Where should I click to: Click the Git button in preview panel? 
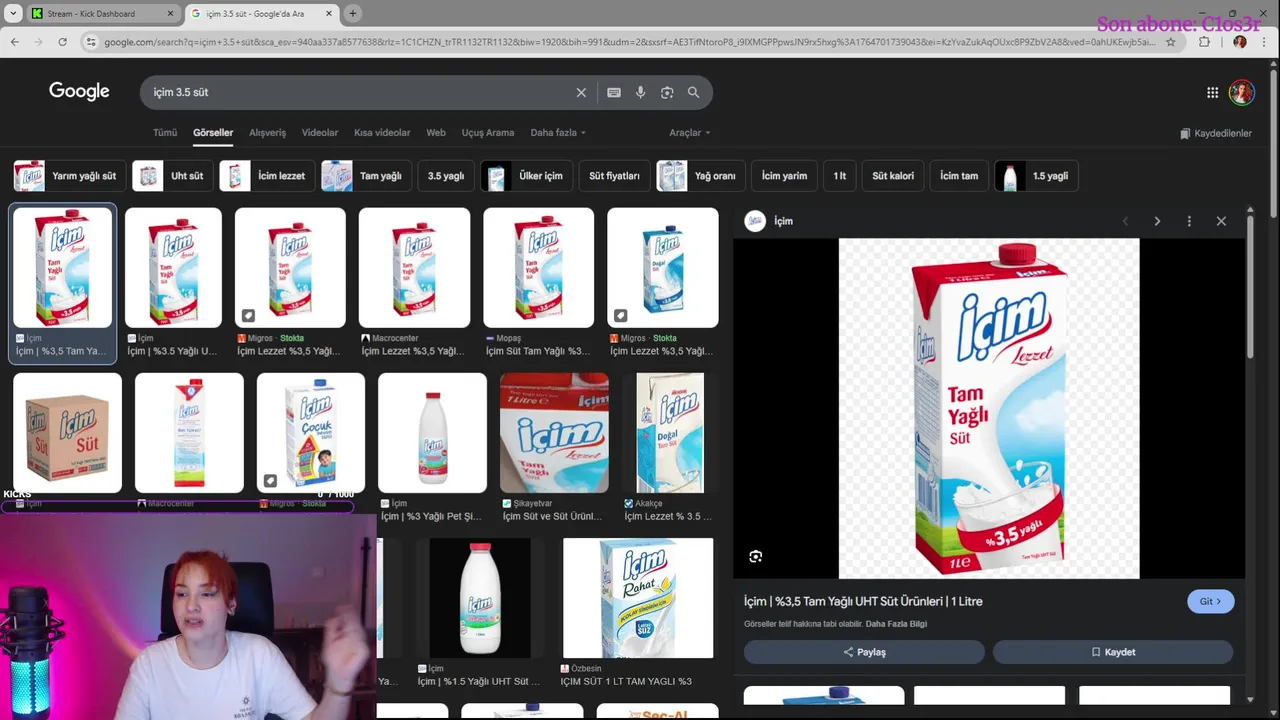[1210, 601]
